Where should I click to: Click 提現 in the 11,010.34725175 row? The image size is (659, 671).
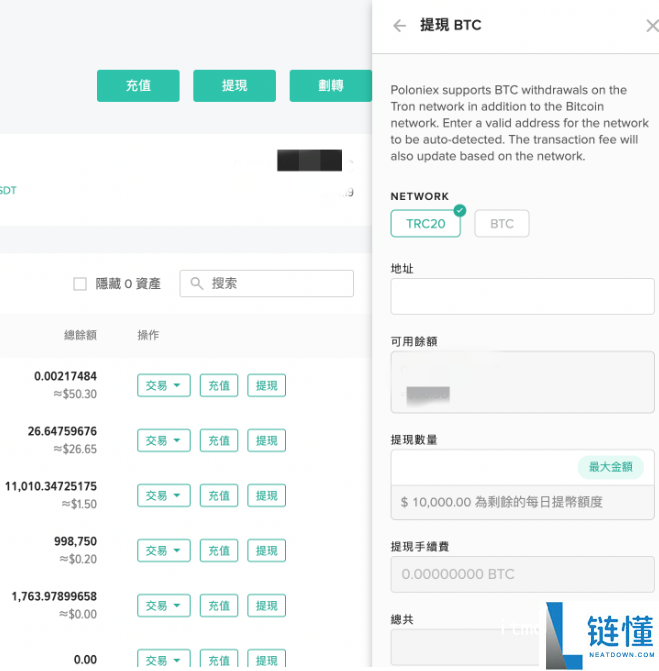click(x=266, y=496)
